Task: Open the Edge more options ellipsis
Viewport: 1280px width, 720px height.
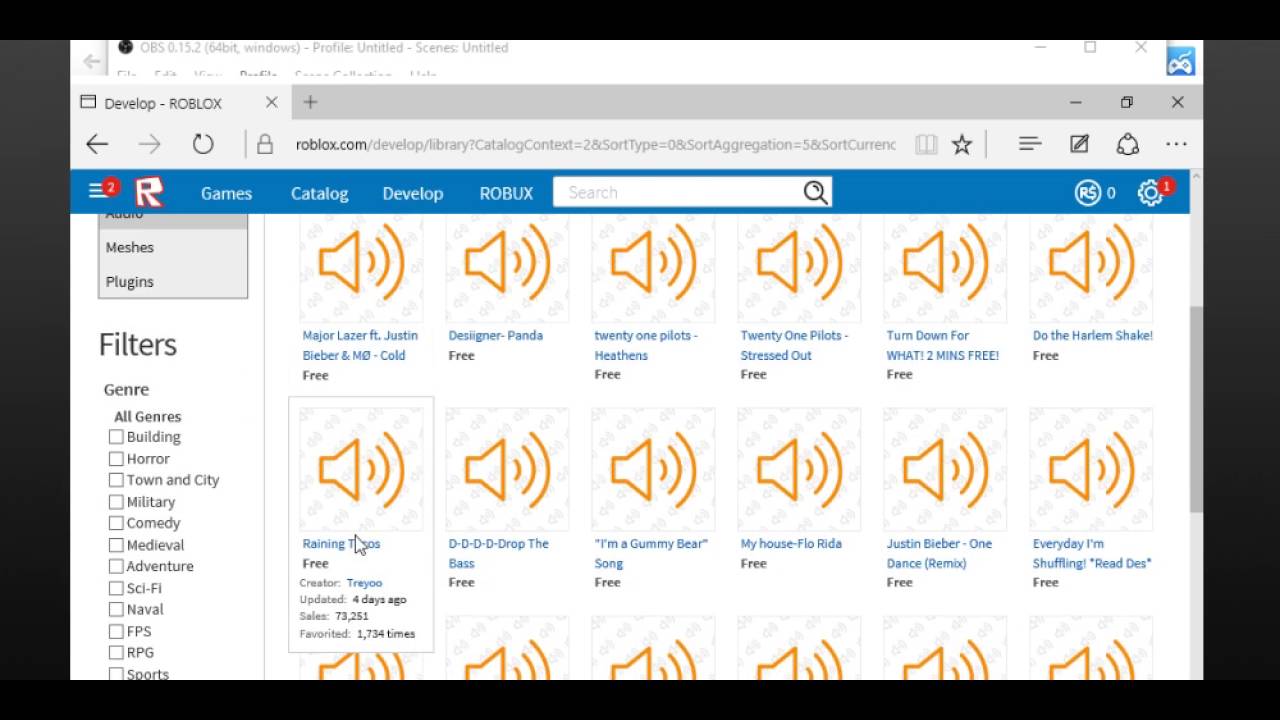Action: 1176,144
